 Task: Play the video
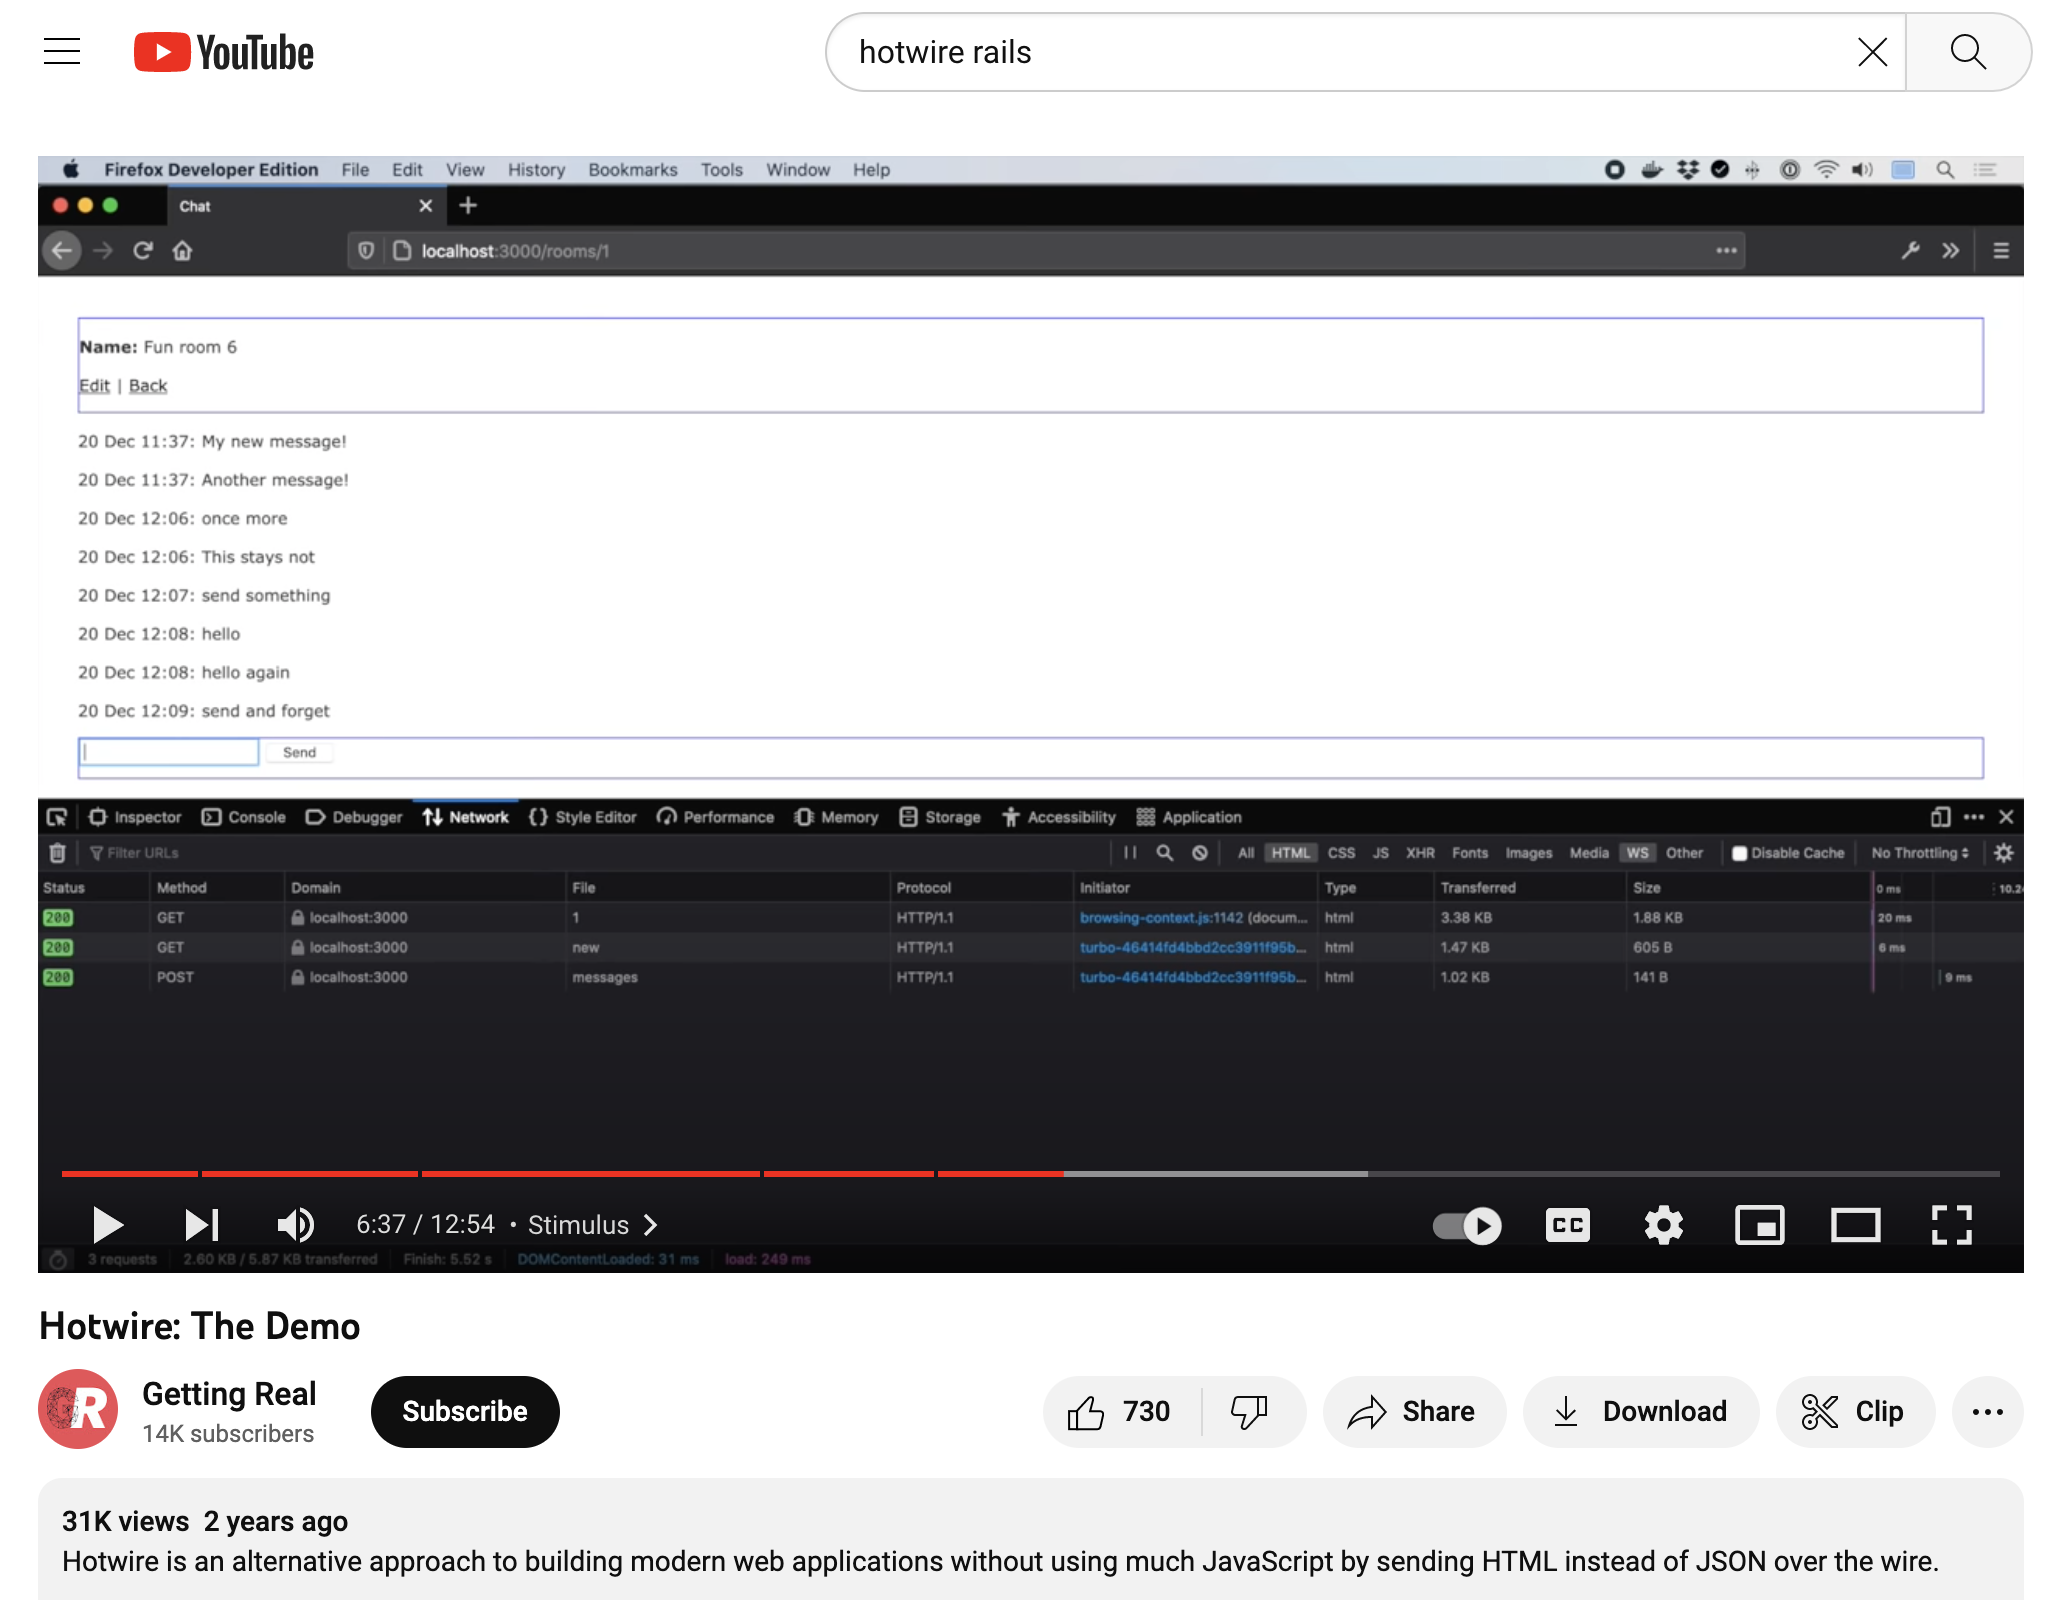pyautogui.click(x=107, y=1224)
